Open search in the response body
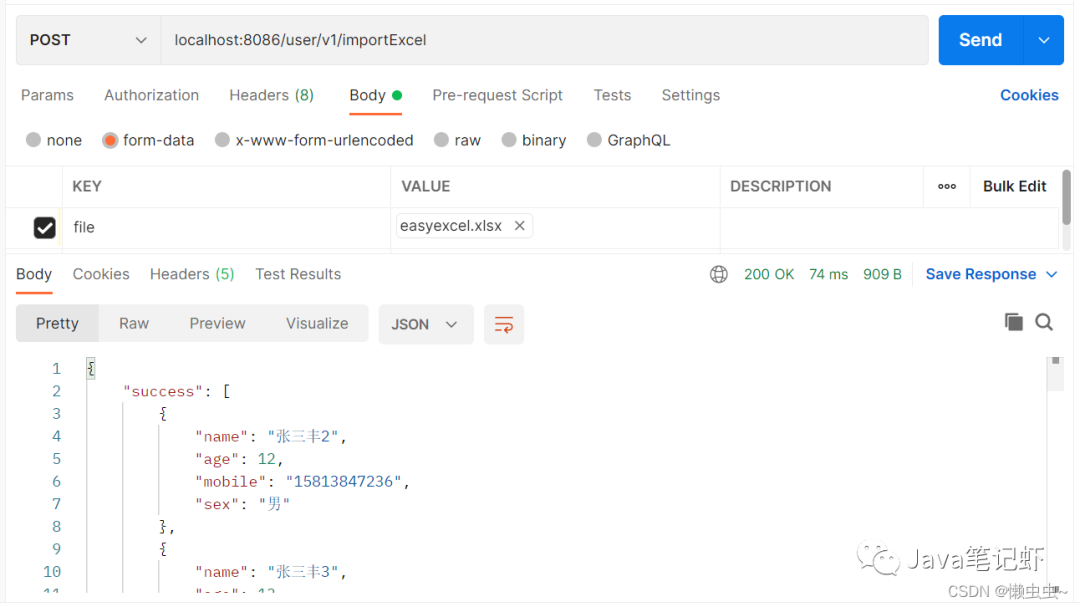1080x607 pixels. click(1044, 322)
